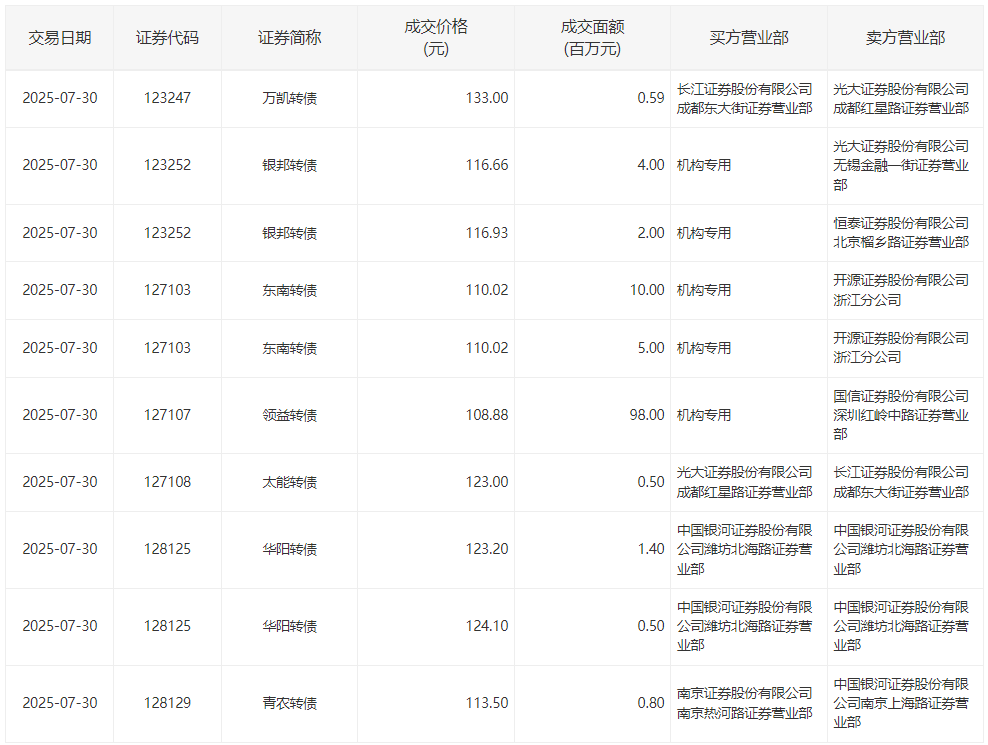Select security code 123247
The image size is (988, 745).
(x=167, y=98)
